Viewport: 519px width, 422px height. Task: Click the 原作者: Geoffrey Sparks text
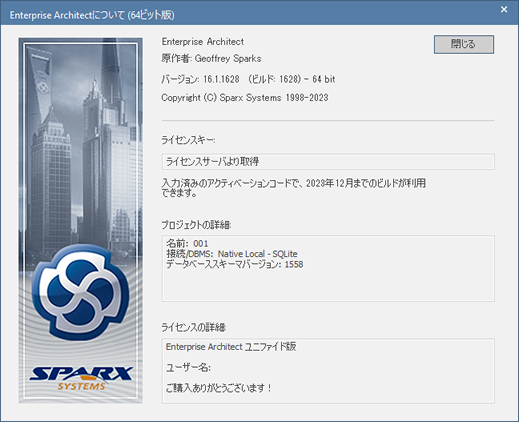coord(211,59)
